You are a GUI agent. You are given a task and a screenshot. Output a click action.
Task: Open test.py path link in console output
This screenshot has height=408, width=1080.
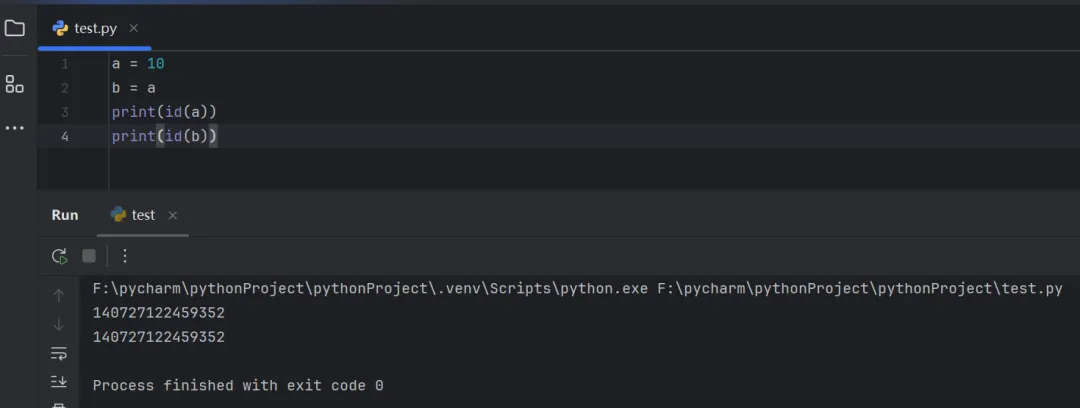click(860, 289)
